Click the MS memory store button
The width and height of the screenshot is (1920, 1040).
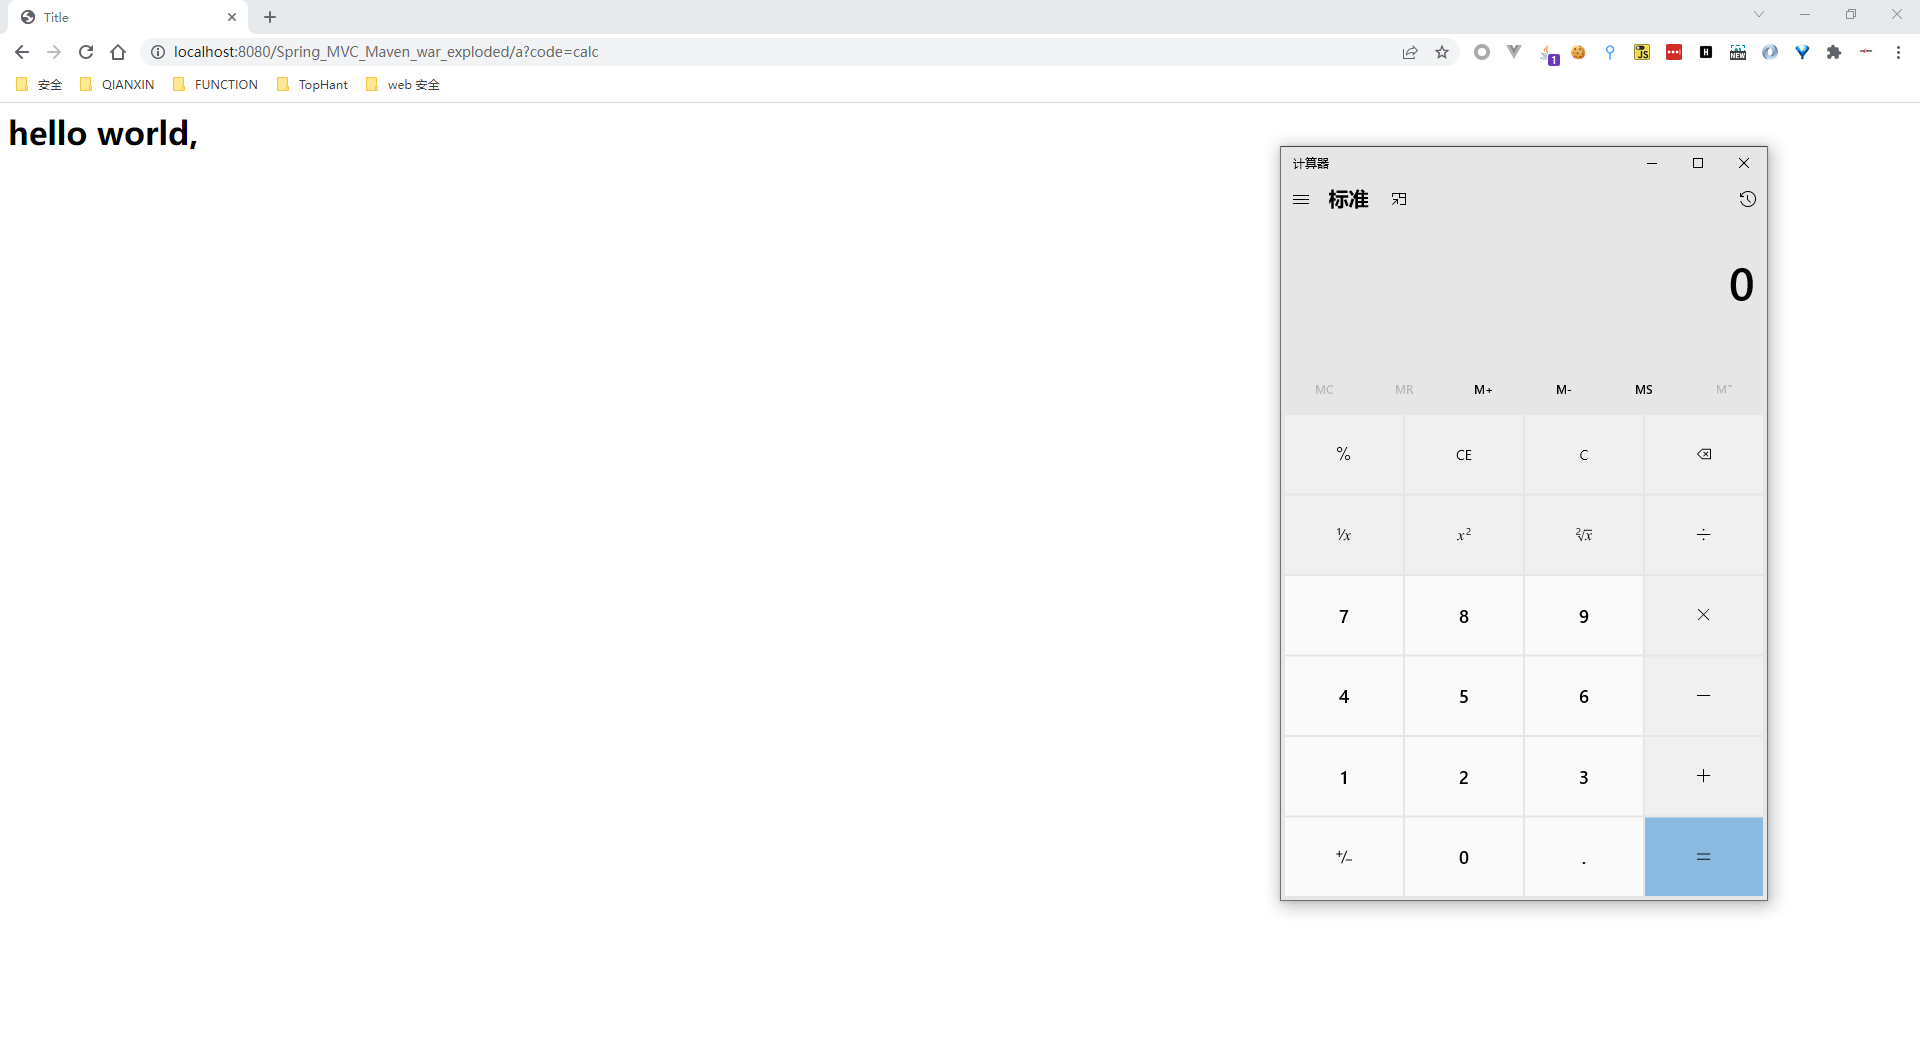1644,389
